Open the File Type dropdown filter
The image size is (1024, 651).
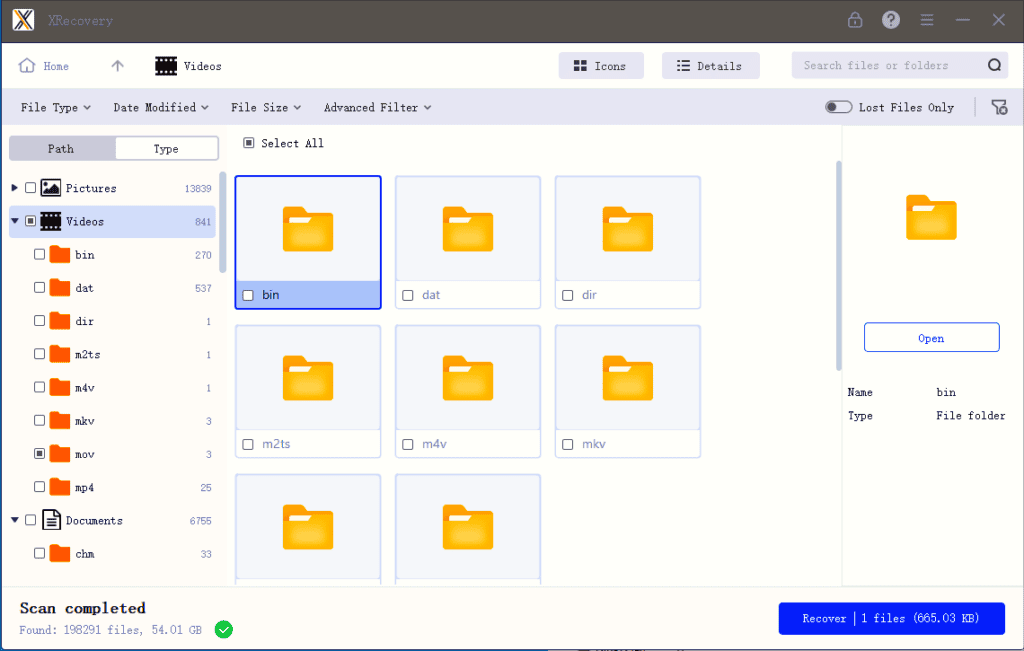56,107
